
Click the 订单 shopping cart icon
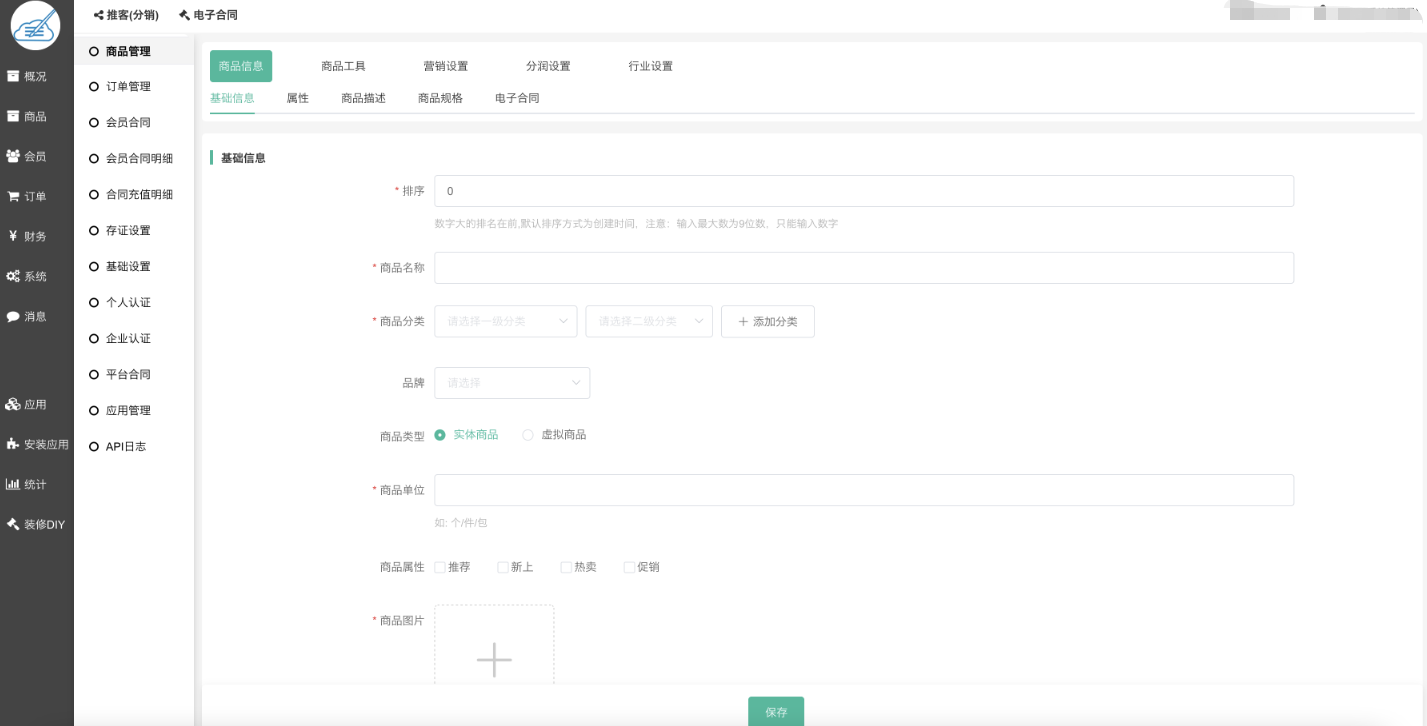13,196
